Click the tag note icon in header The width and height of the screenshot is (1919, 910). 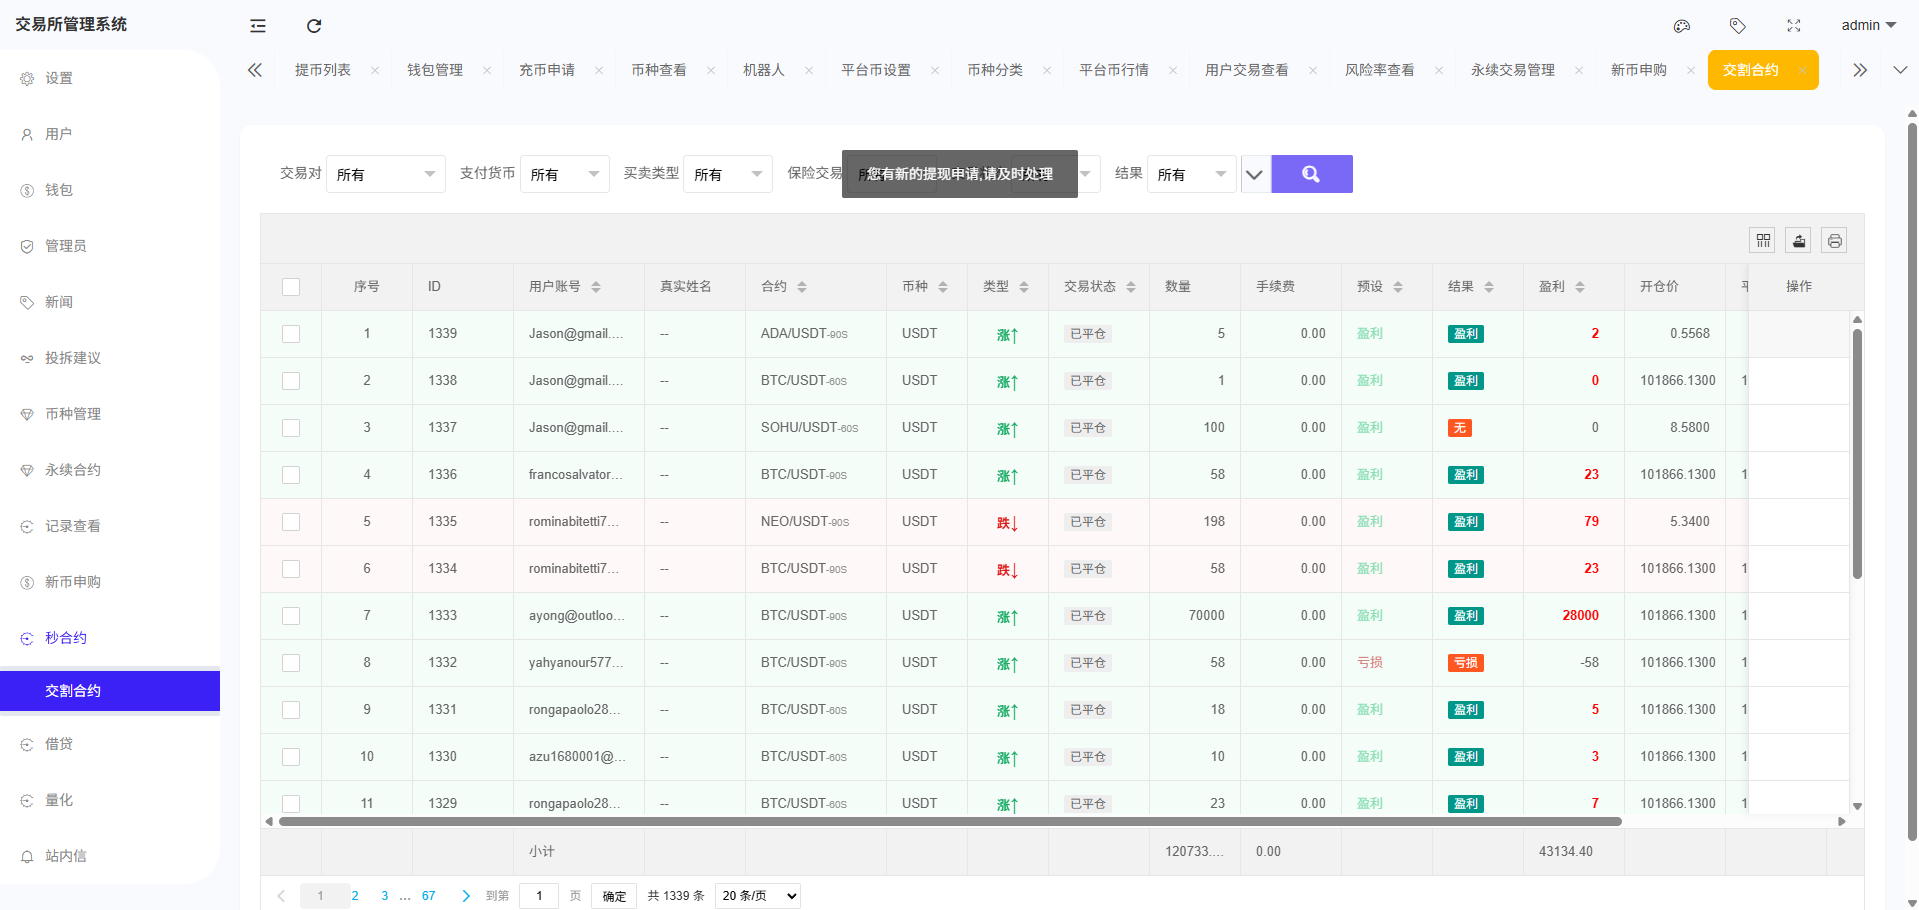coord(1738,26)
